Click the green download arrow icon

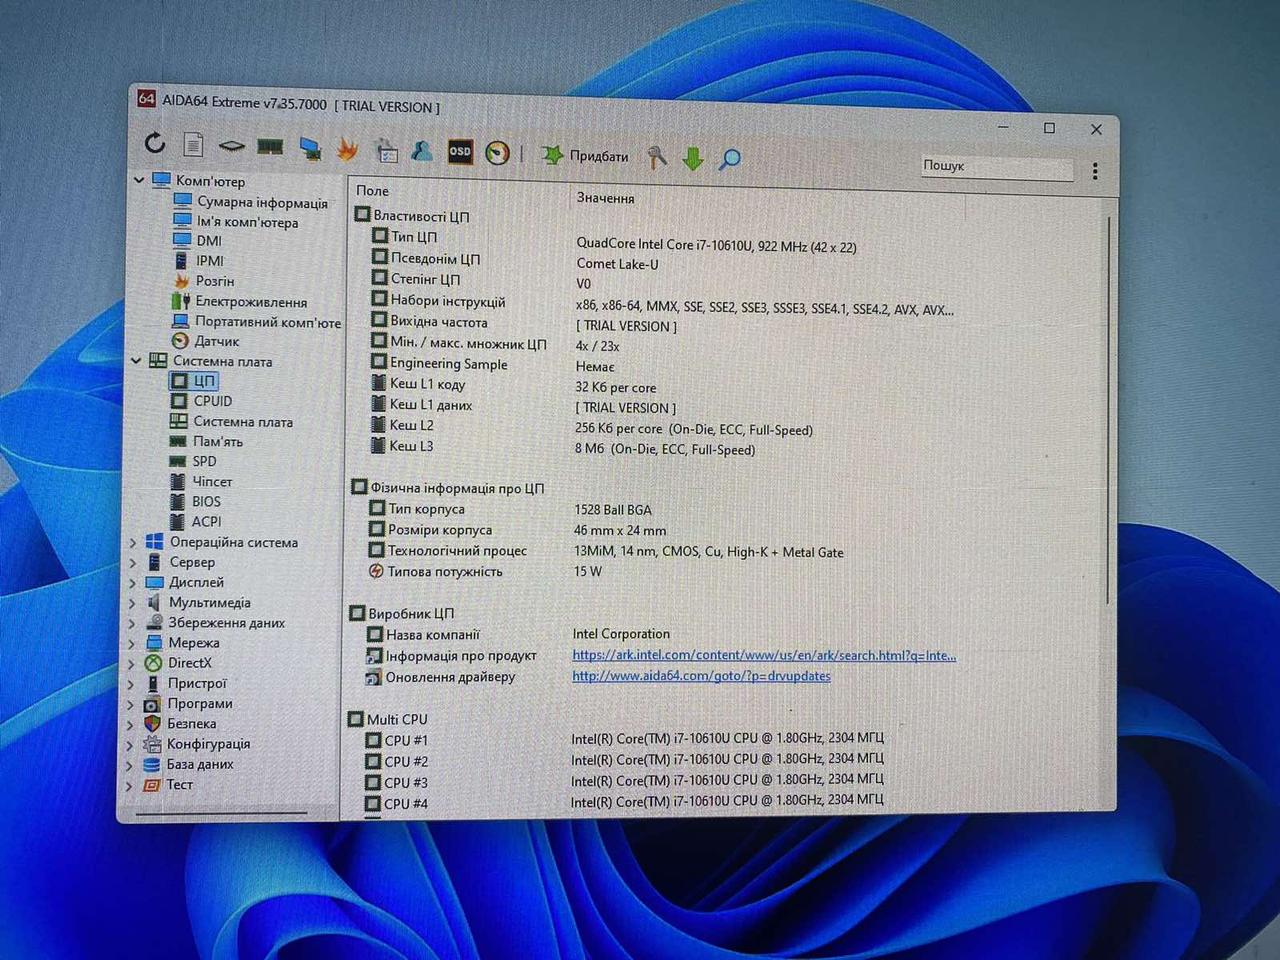(693, 158)
